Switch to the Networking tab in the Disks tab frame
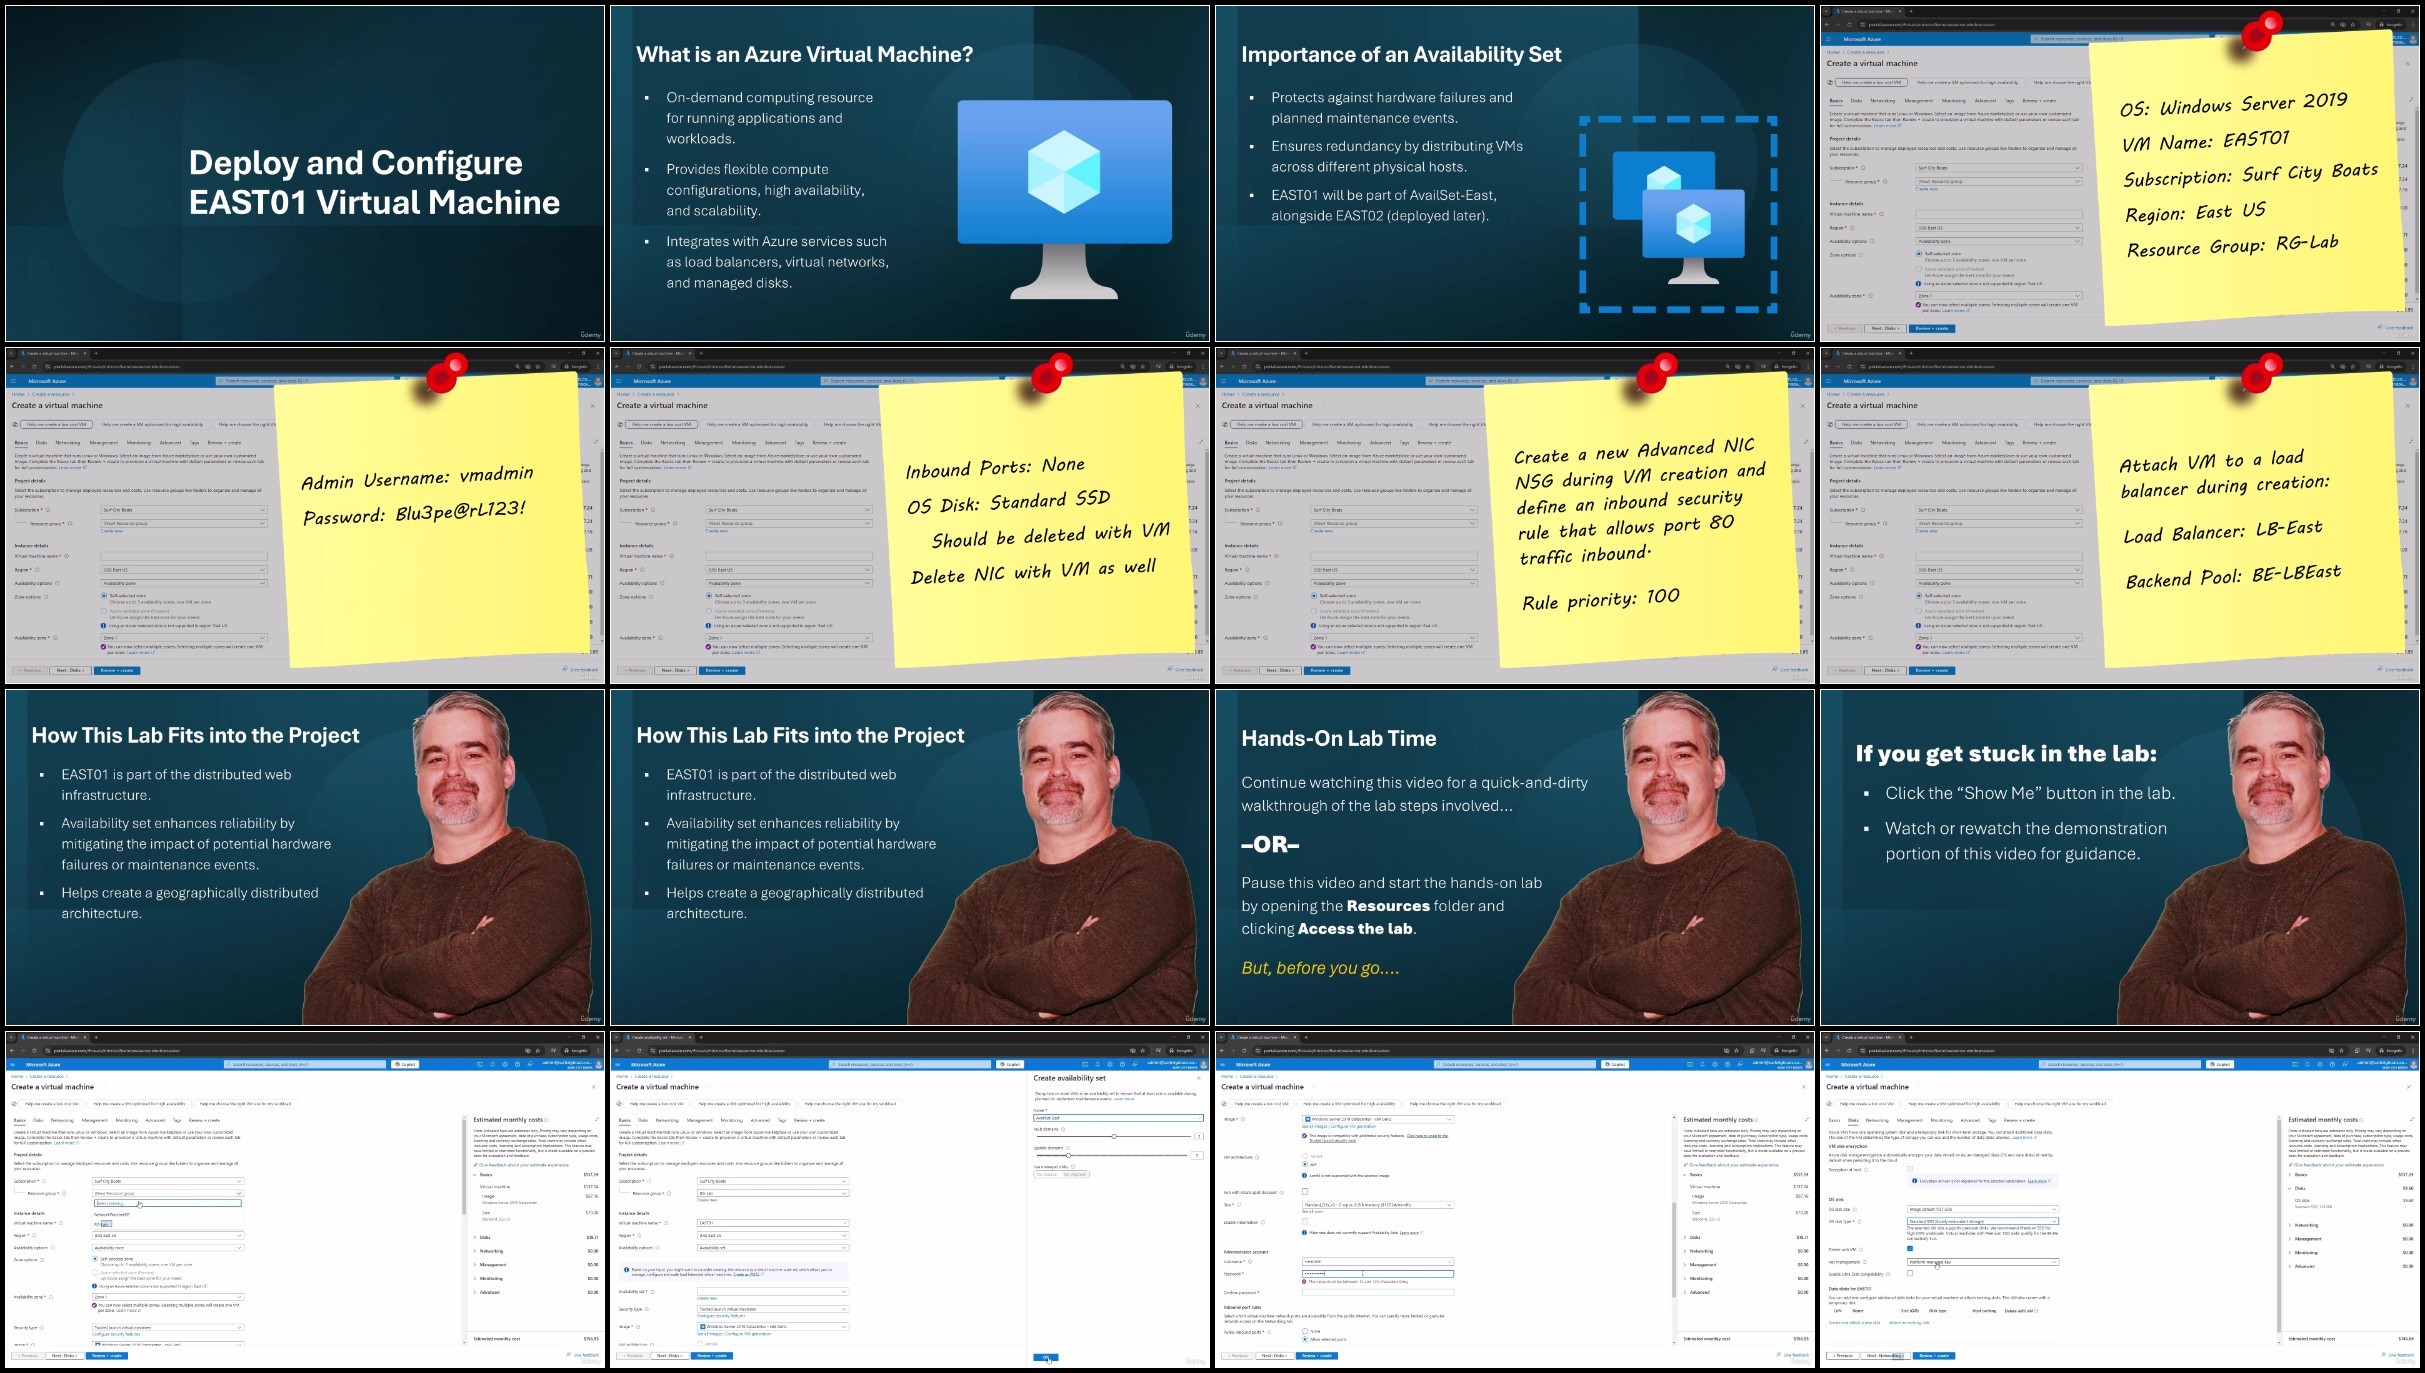Viewport: 2425px width, 1373px height. click(x=1877, y=1120)
